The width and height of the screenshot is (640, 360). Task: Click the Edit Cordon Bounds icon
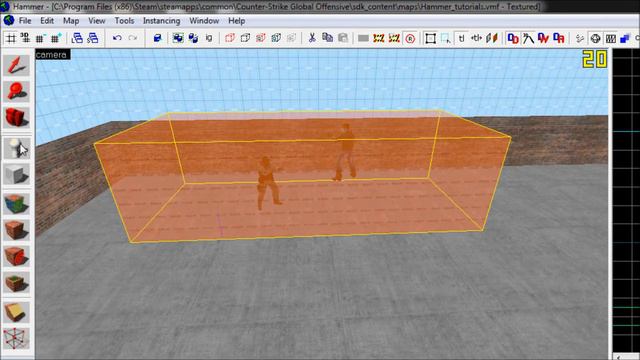coord(394,38)
